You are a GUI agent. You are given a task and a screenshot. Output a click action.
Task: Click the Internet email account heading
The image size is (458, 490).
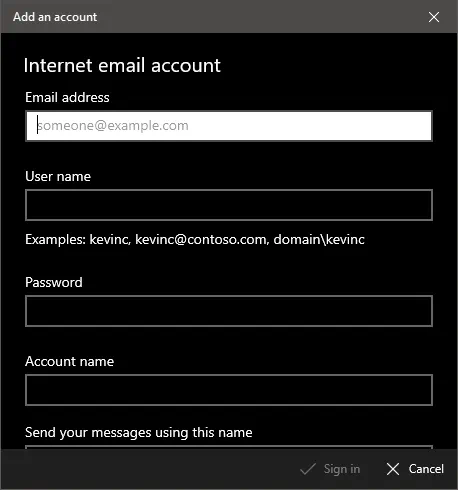pos(122,65)
